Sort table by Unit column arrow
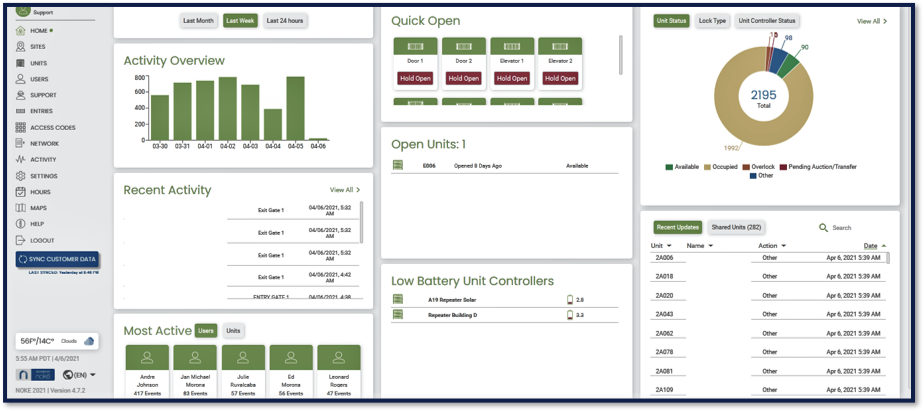This screenshot has width=924, height=411. click(x=669, y=246)
